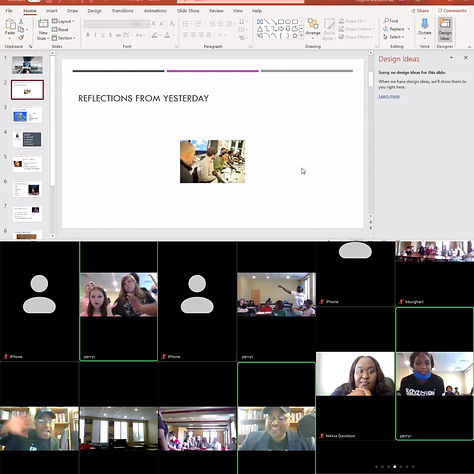The width and height of the screenshot is (474, 474).
Task: Close the Design Ideas pane
Action: click(466, 58)
